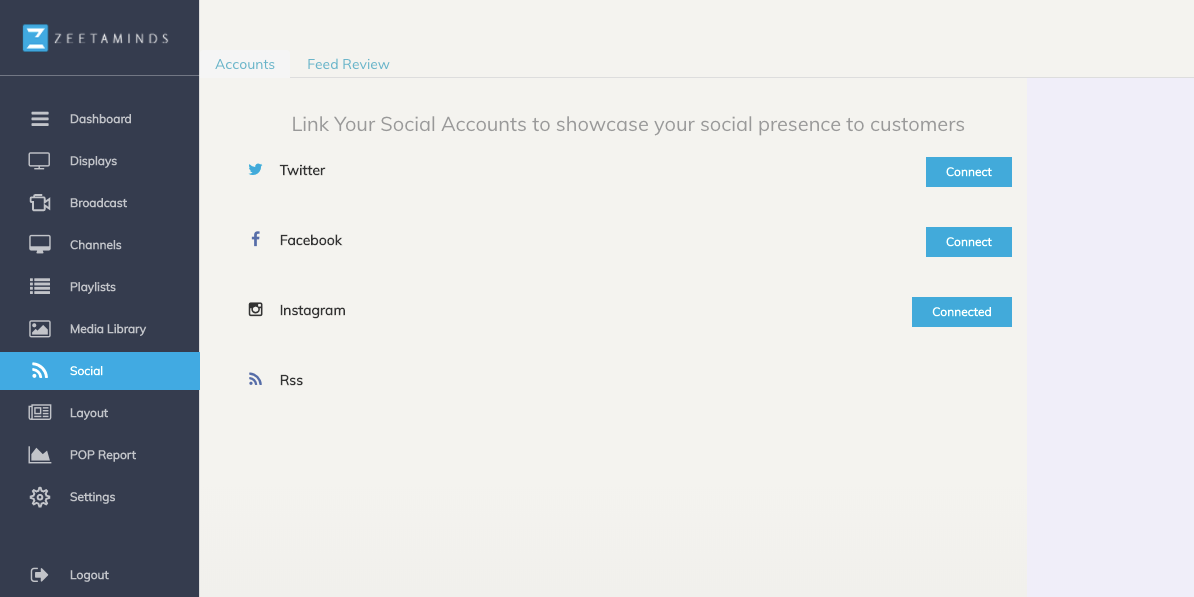Click the Instagram Connected button
This screenshot has height=597, width=1194.
pyautogui.click(x=962, y=312)
